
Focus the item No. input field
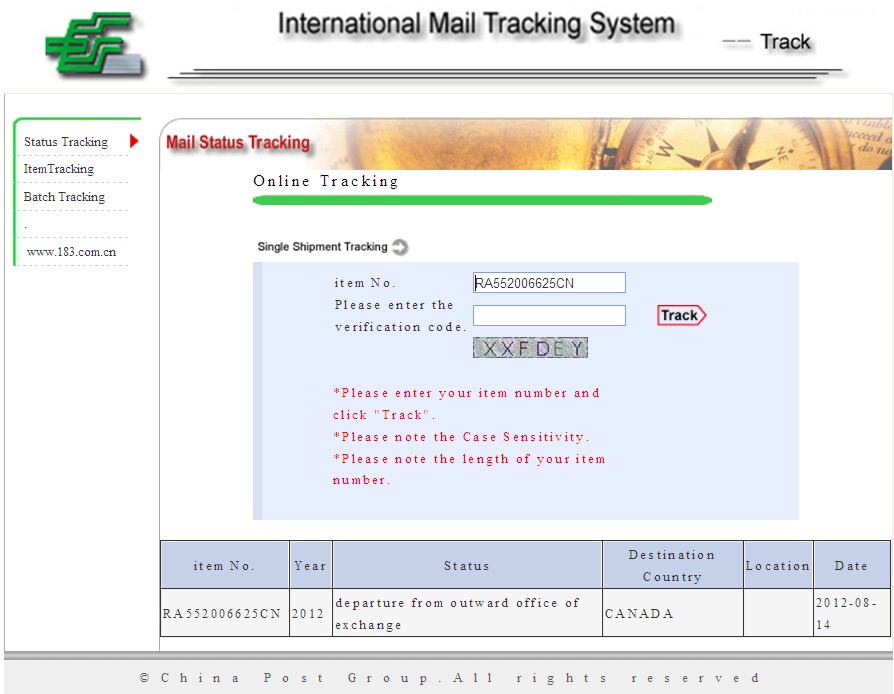click(x=549, y=283)
